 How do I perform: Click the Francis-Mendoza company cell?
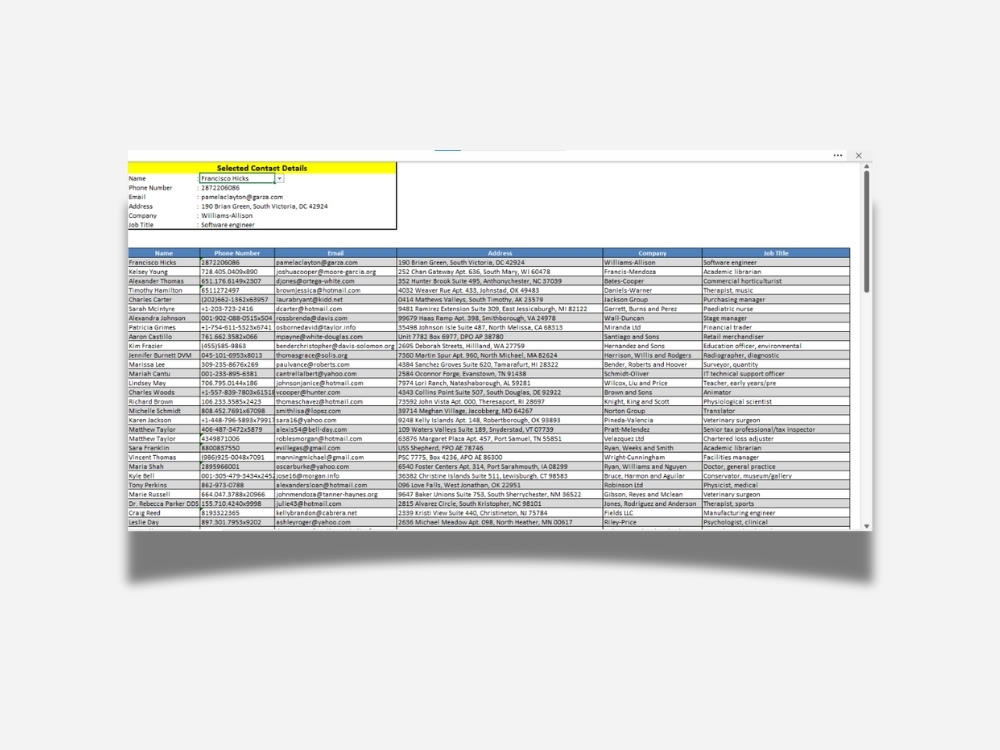(652, 272)
